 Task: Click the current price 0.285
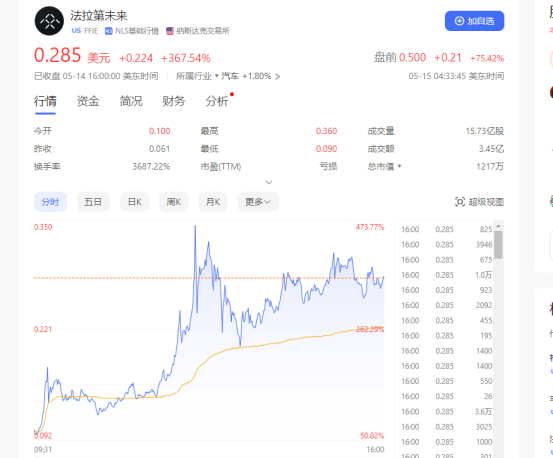click(57, 55)
